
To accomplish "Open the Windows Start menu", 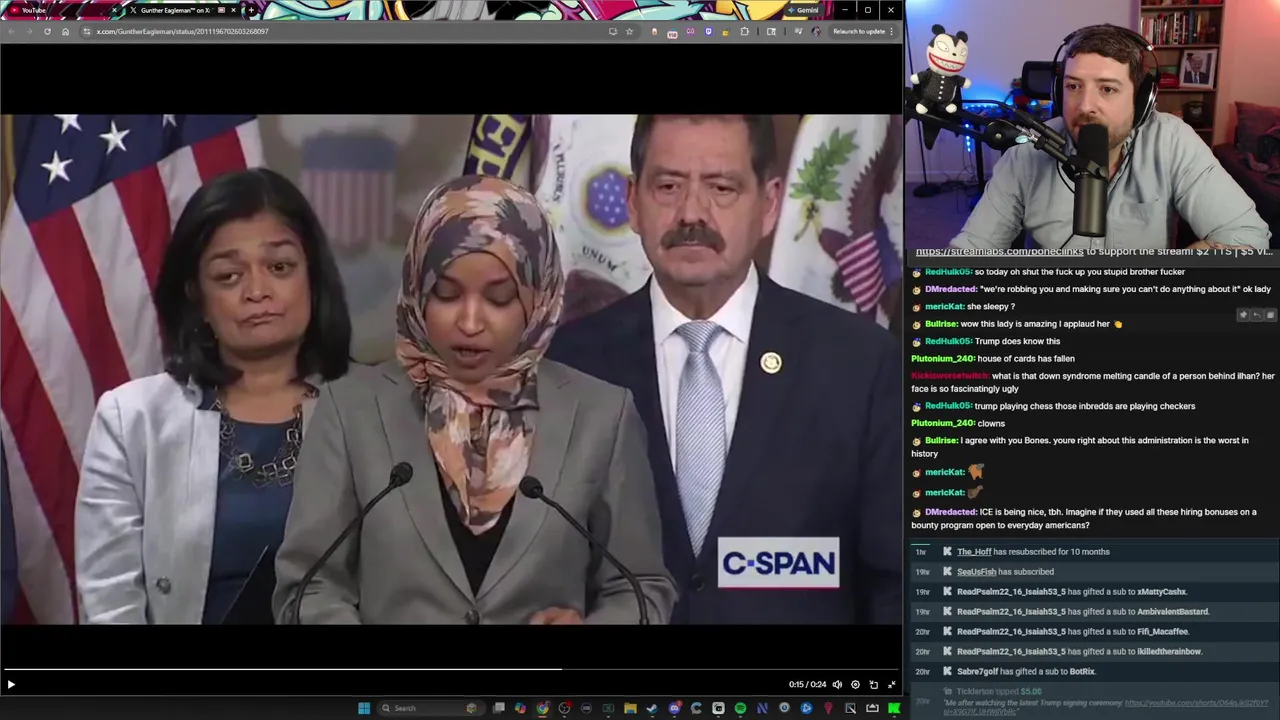I will [364, 708].
